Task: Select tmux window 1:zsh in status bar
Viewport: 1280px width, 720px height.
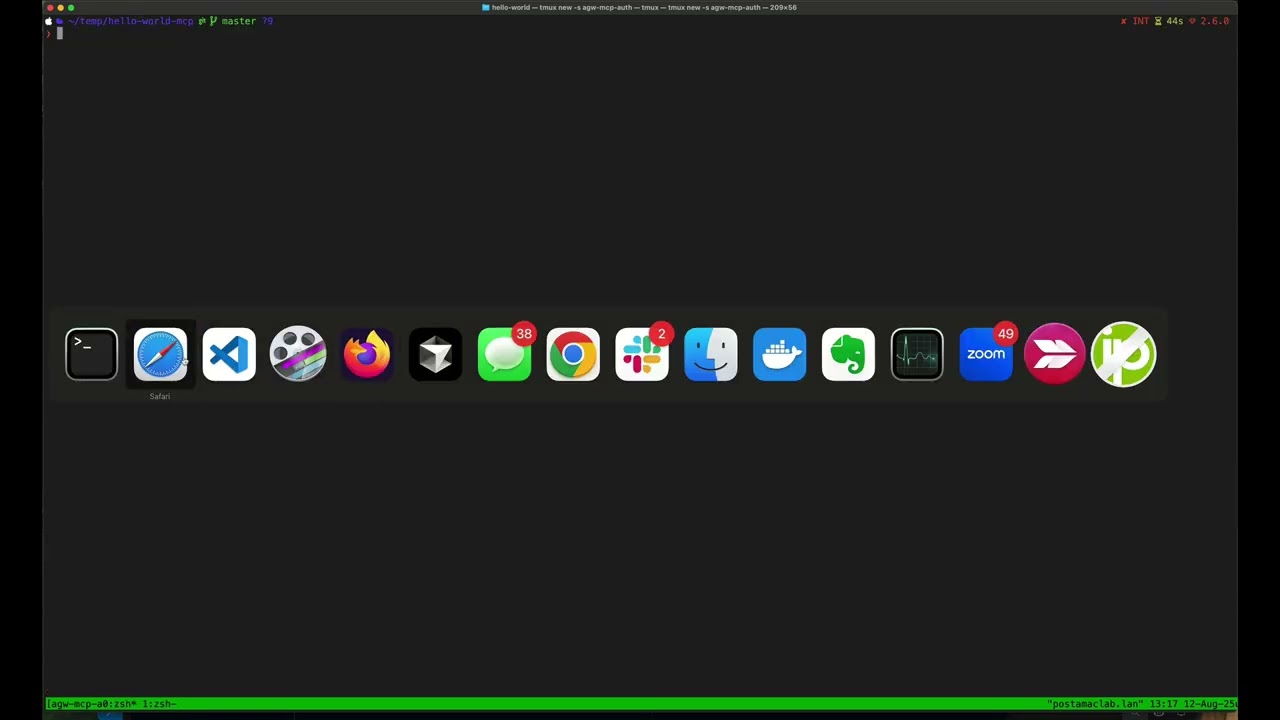Action: 158,704
